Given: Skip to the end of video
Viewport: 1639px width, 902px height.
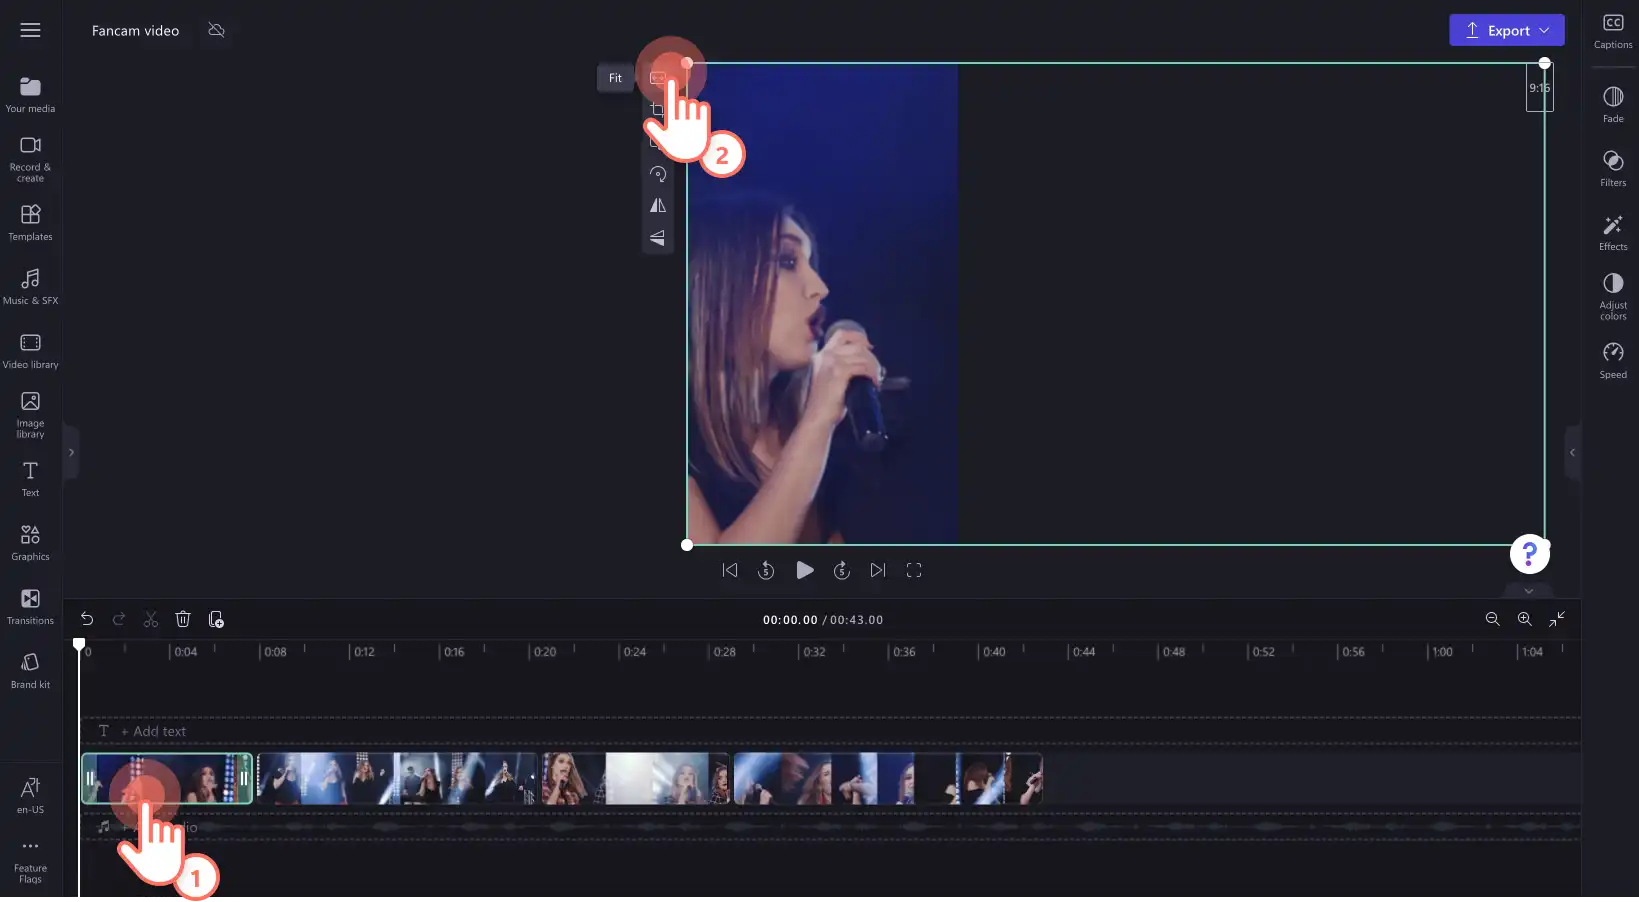Looking at the screenshot, I should tap(878, 570).
